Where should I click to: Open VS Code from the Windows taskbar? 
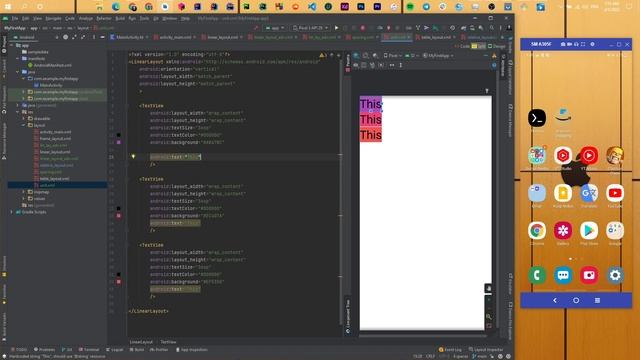tap(312, 7)
